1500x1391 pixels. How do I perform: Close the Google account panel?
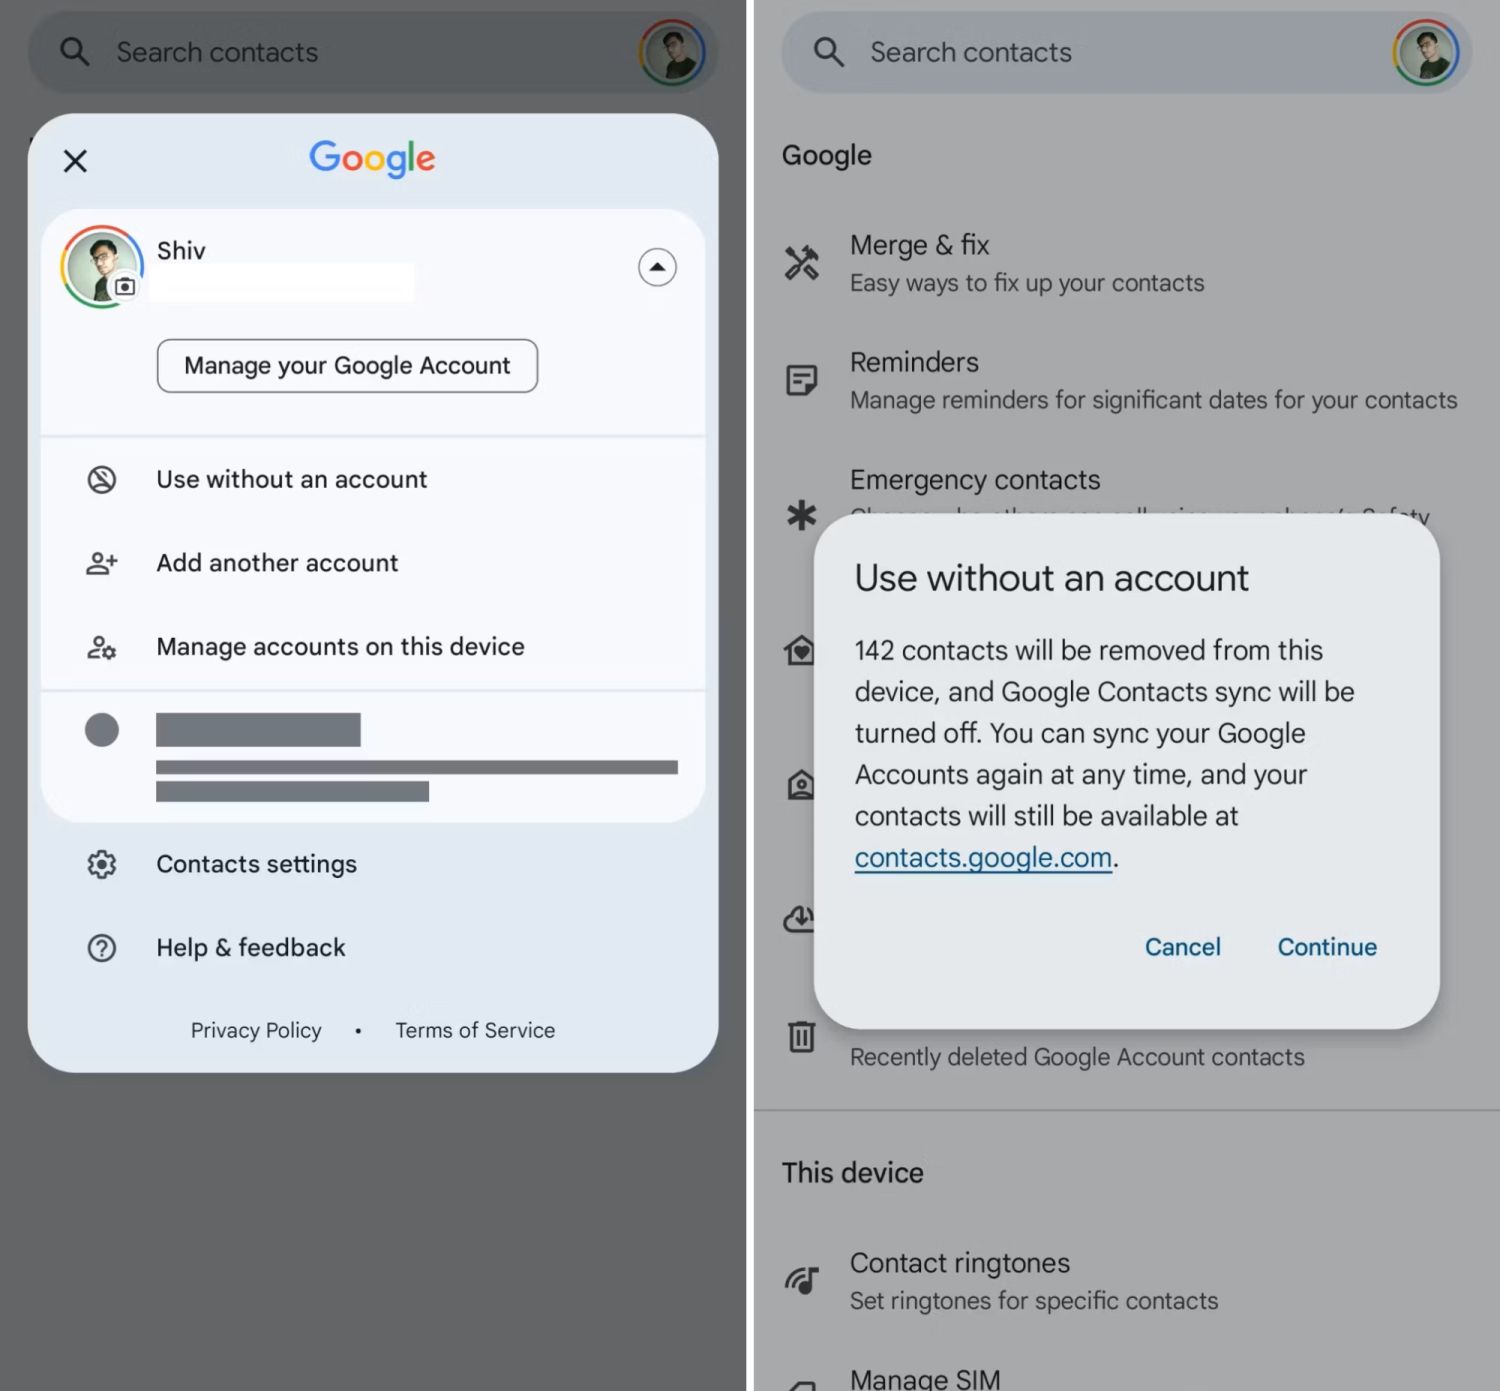pos(75,161)
